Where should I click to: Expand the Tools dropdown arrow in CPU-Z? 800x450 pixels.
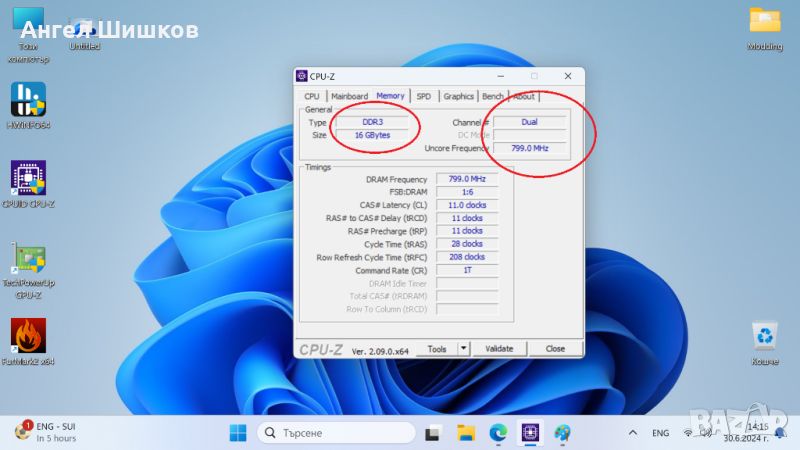pyautogui.click(x=463, y=349)
